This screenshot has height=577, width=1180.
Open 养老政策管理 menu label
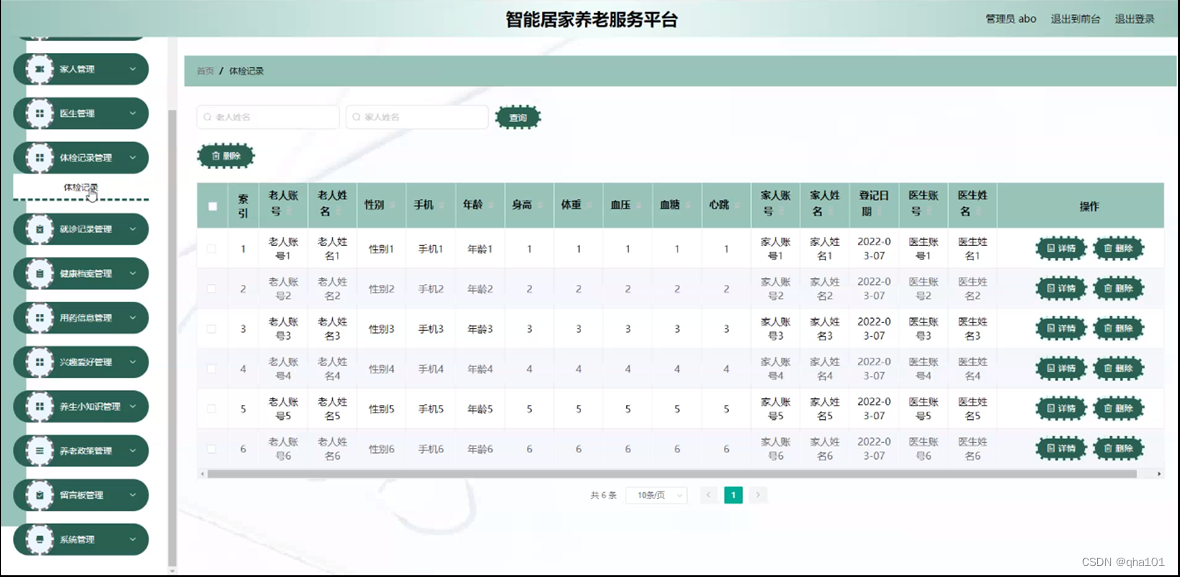(x=85, y=451)
